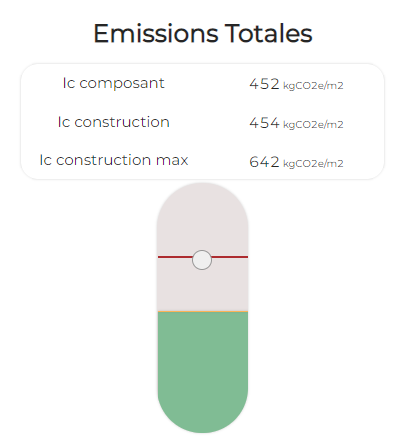Click the orange boundary at top of green fill
This screenshot has height=448, width=405.
pyautogui.click(x=203, y=312)
